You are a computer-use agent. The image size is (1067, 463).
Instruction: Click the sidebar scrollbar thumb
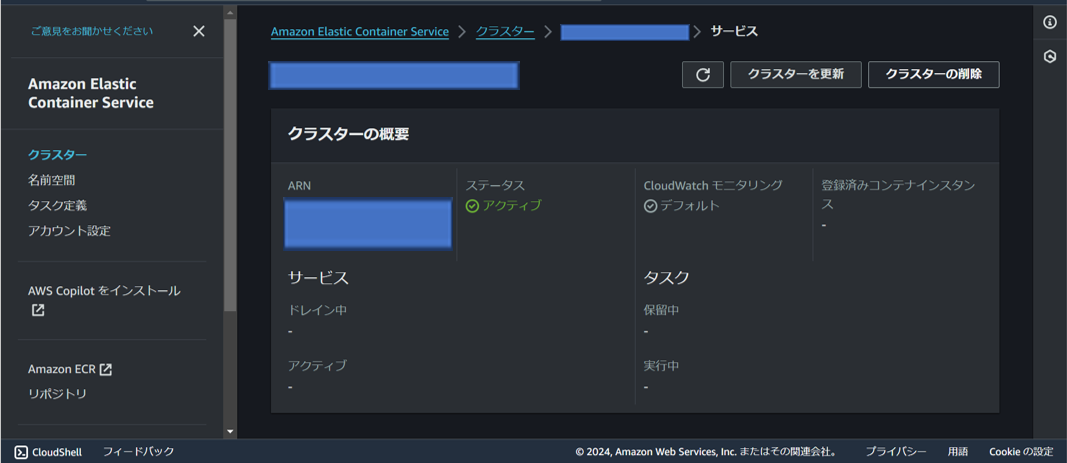[x=230, y=165]
